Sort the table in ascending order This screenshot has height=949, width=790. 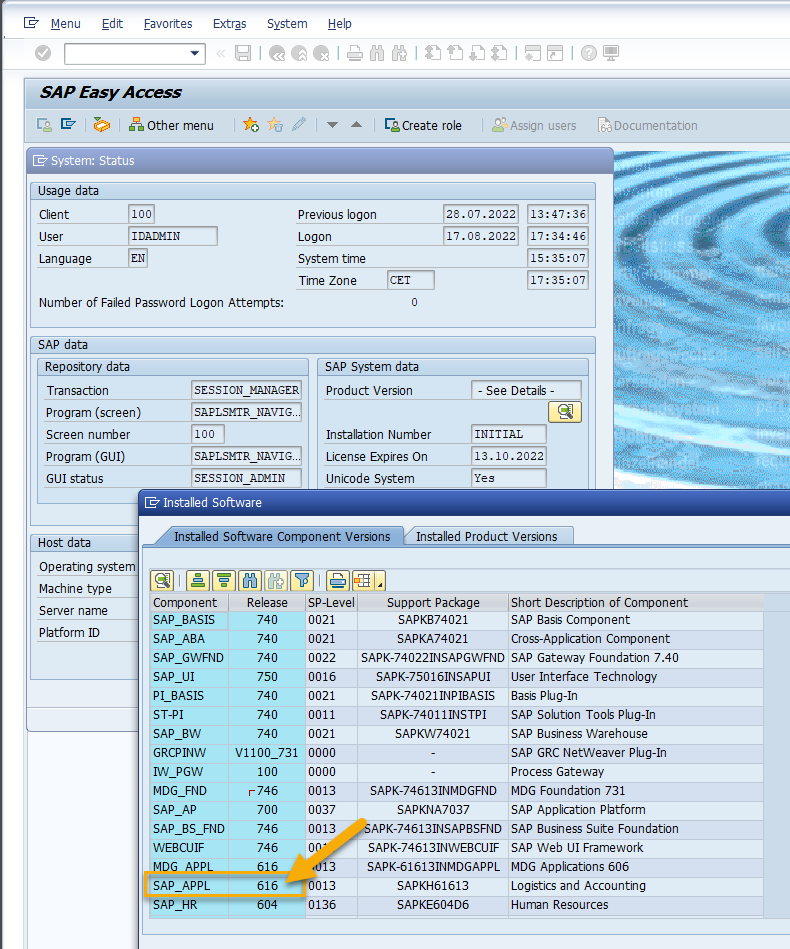click(x=198, y=580)
